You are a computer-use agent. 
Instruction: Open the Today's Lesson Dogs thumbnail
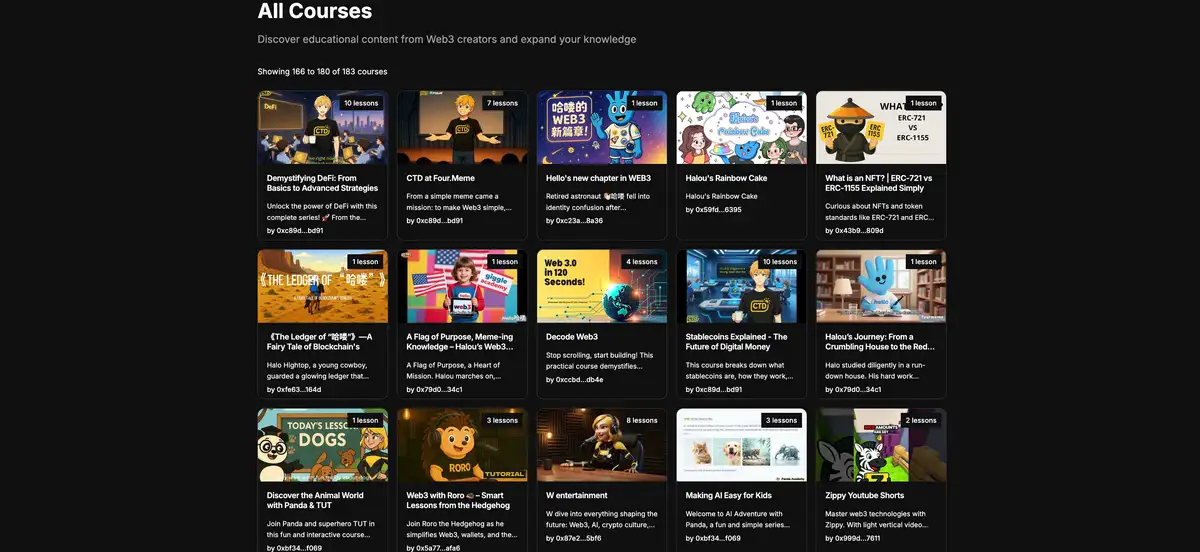click(x=322, y=446)
